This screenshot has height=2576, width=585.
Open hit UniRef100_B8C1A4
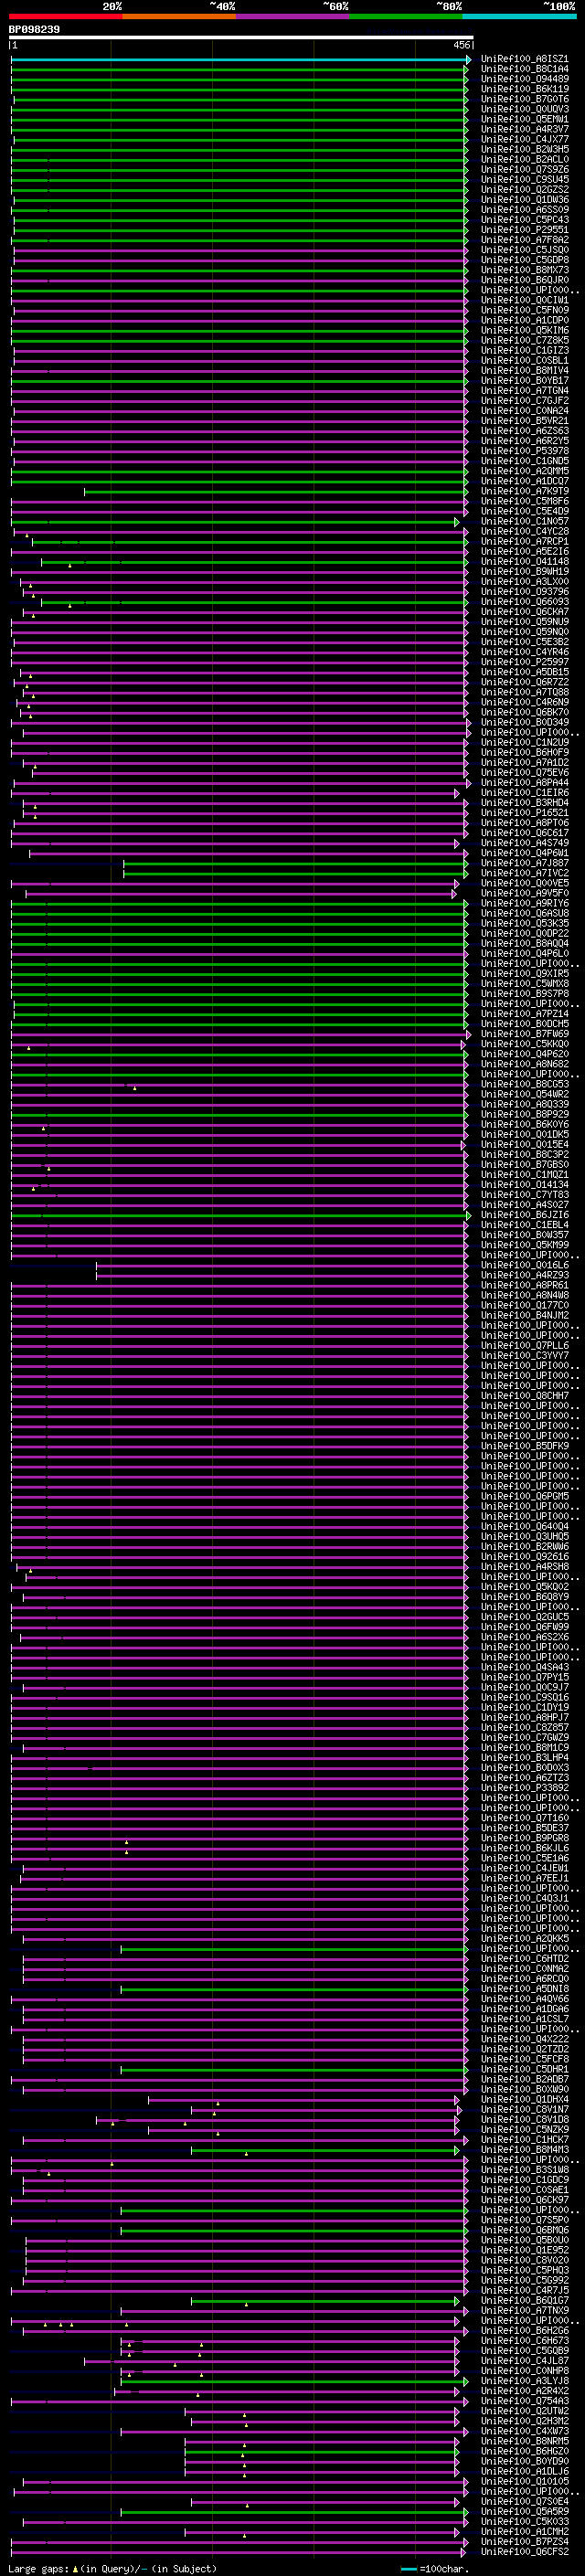tap(524, 69)
